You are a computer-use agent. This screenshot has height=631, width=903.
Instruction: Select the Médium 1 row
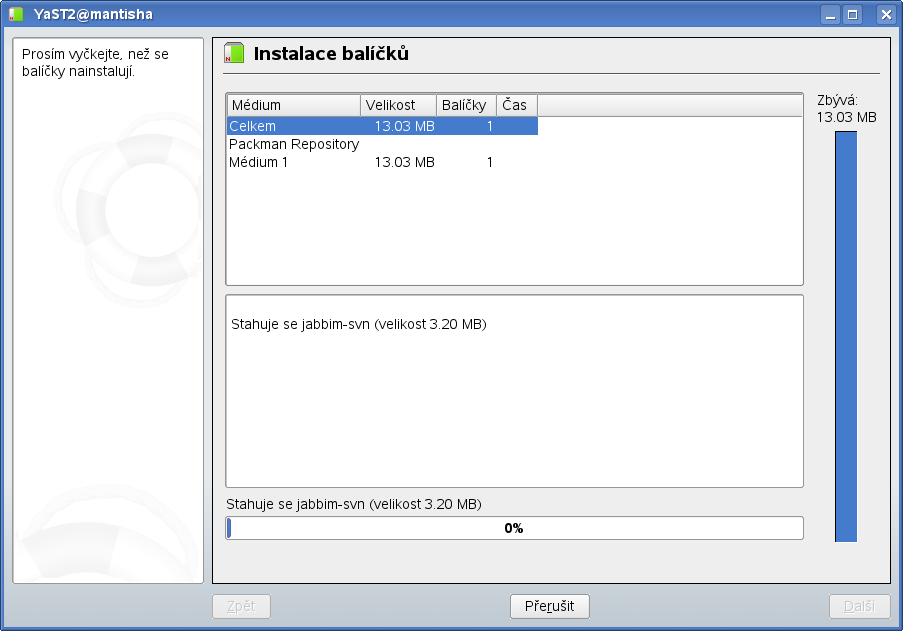click(x=382, y=162)
